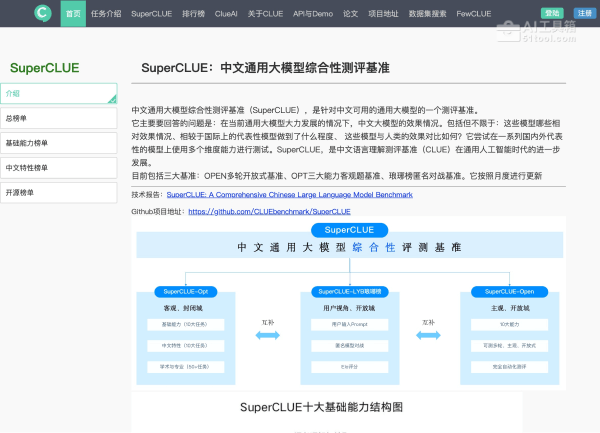Open API与Demo in the navigation bar
Viewport: 600px width, 433px height.
click(315, 14)
